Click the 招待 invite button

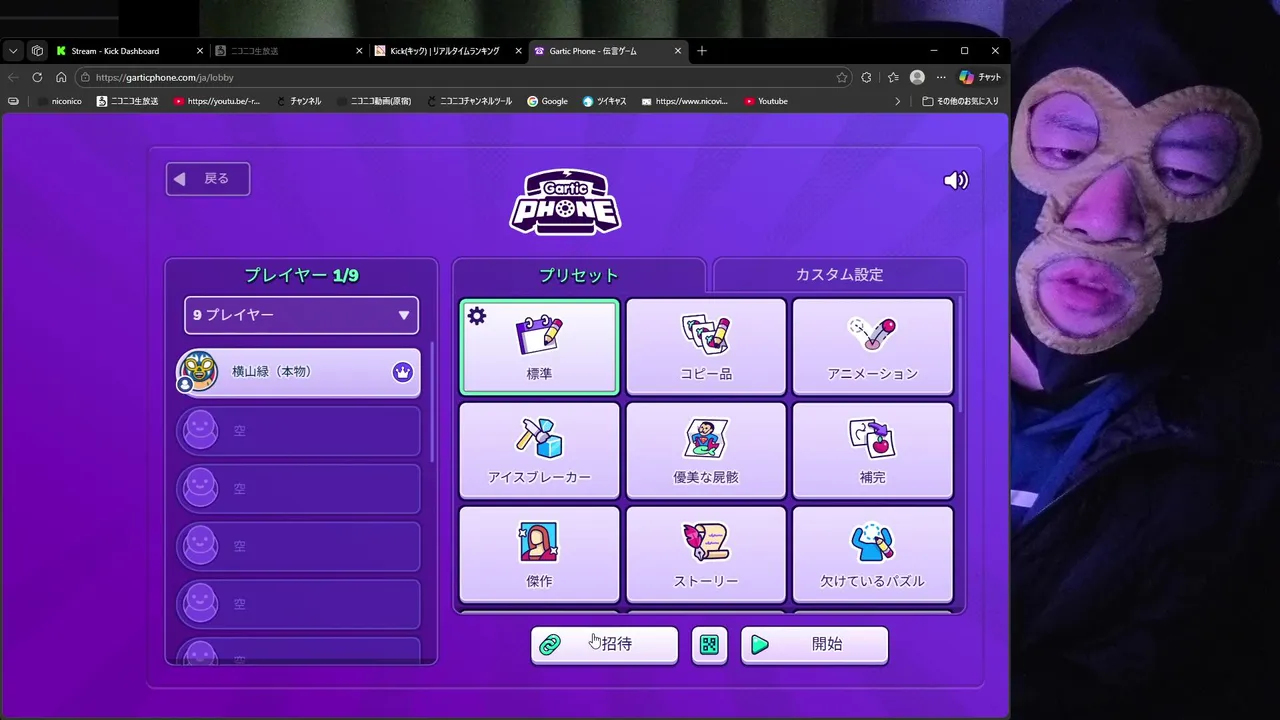coord(604,645)
